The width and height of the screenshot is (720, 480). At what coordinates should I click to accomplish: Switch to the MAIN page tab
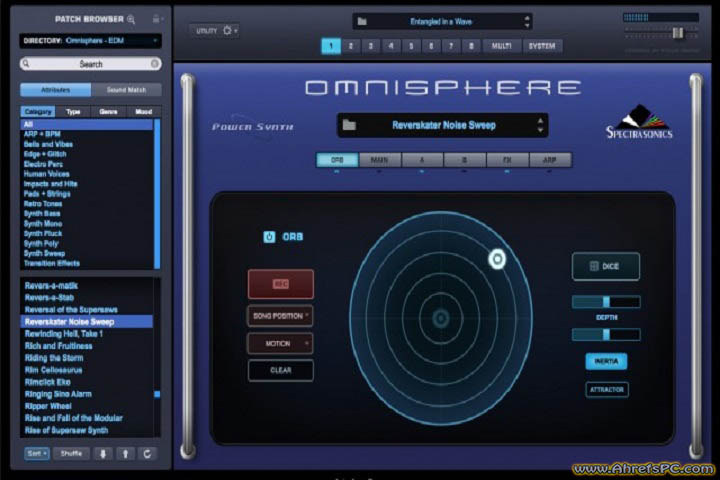tap(379, 160)
